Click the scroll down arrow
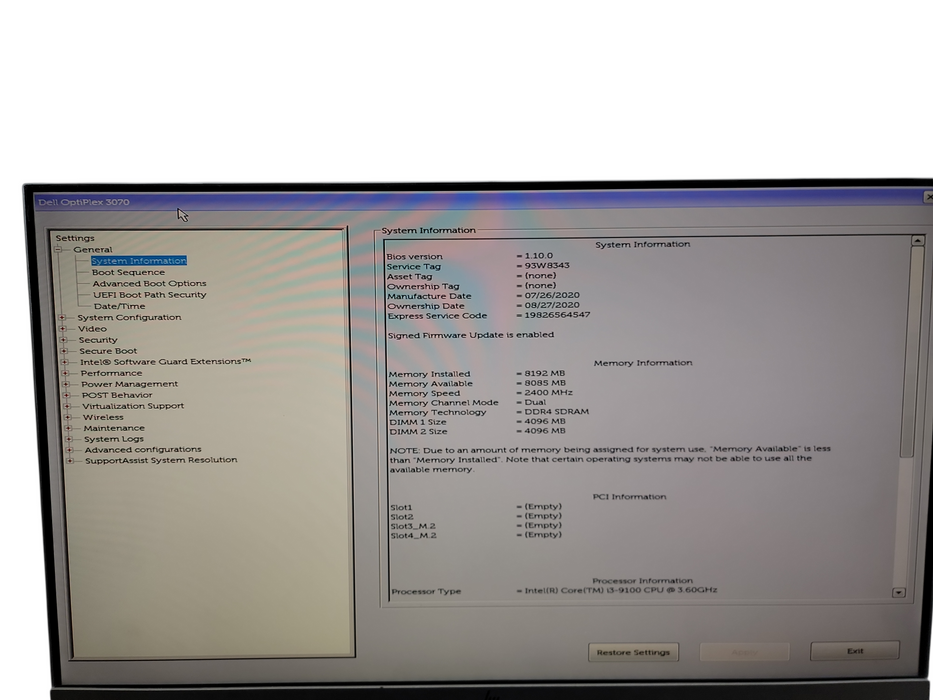Viewport: 933px width, 700px height. pyautogui.click(x=898, y=592)
